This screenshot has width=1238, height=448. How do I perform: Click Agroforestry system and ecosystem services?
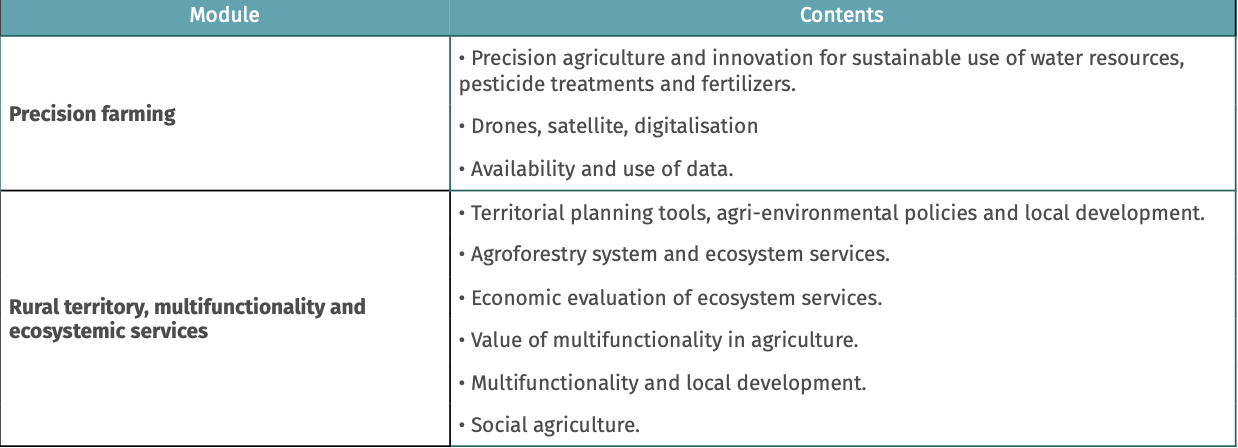[x=674, y=254]
